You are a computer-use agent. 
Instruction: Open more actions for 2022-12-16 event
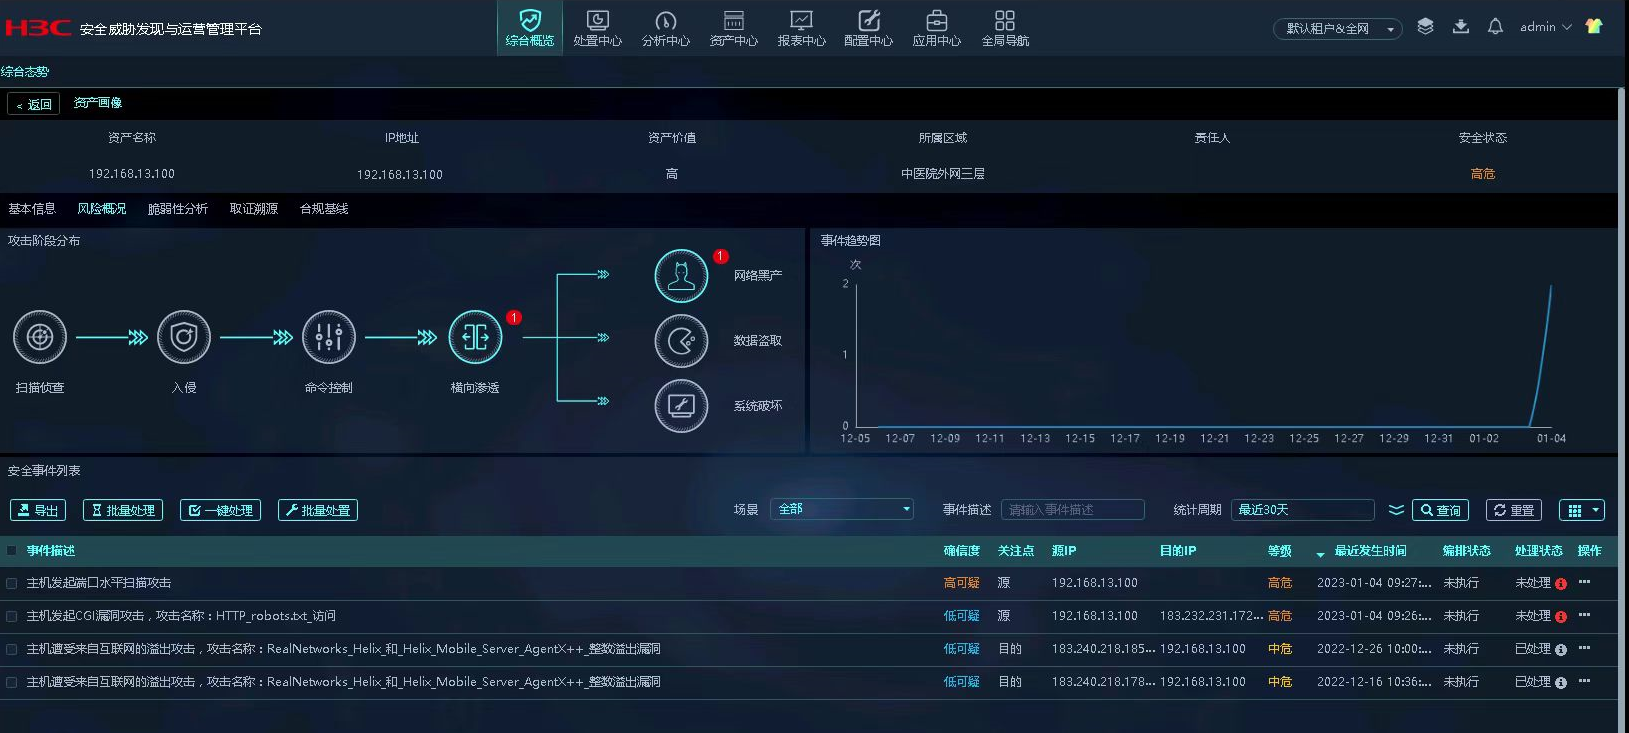(1584, 681)
